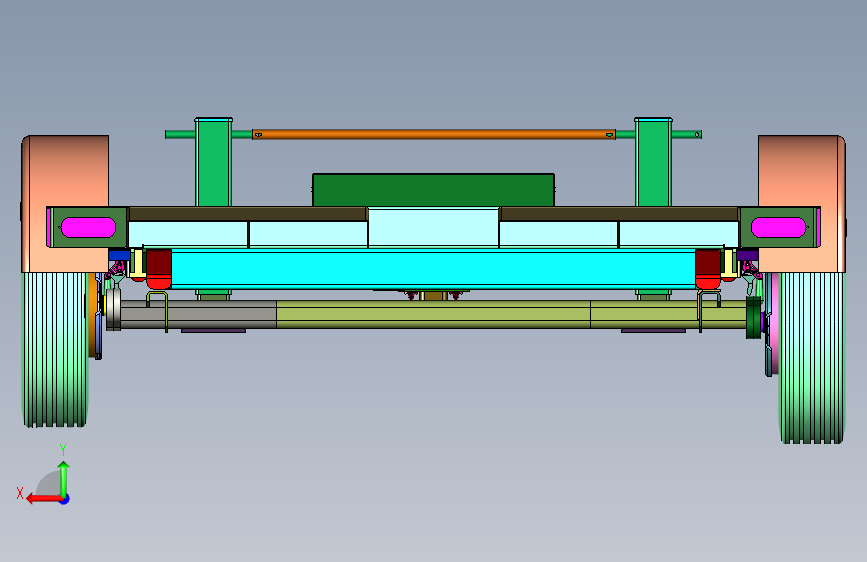
Task: Select the gray axle section on left
Action: (199, 315)
